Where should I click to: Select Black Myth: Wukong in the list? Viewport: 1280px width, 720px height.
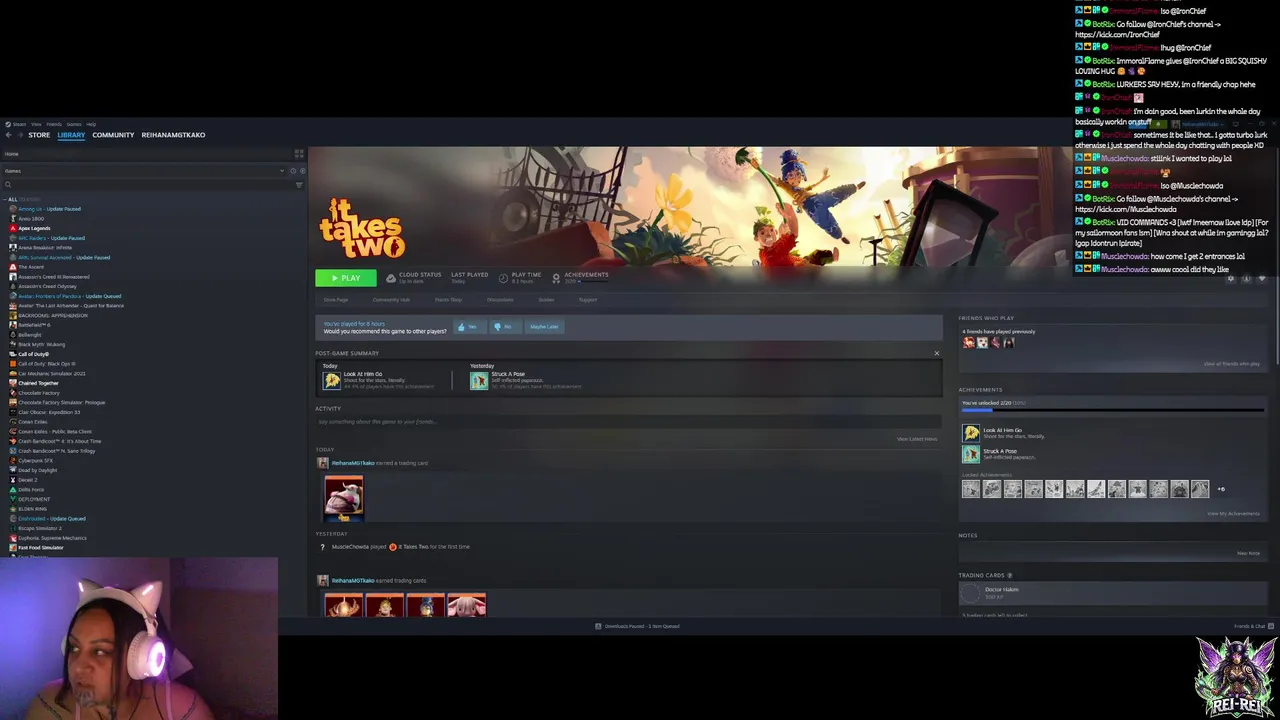point(40,344)
